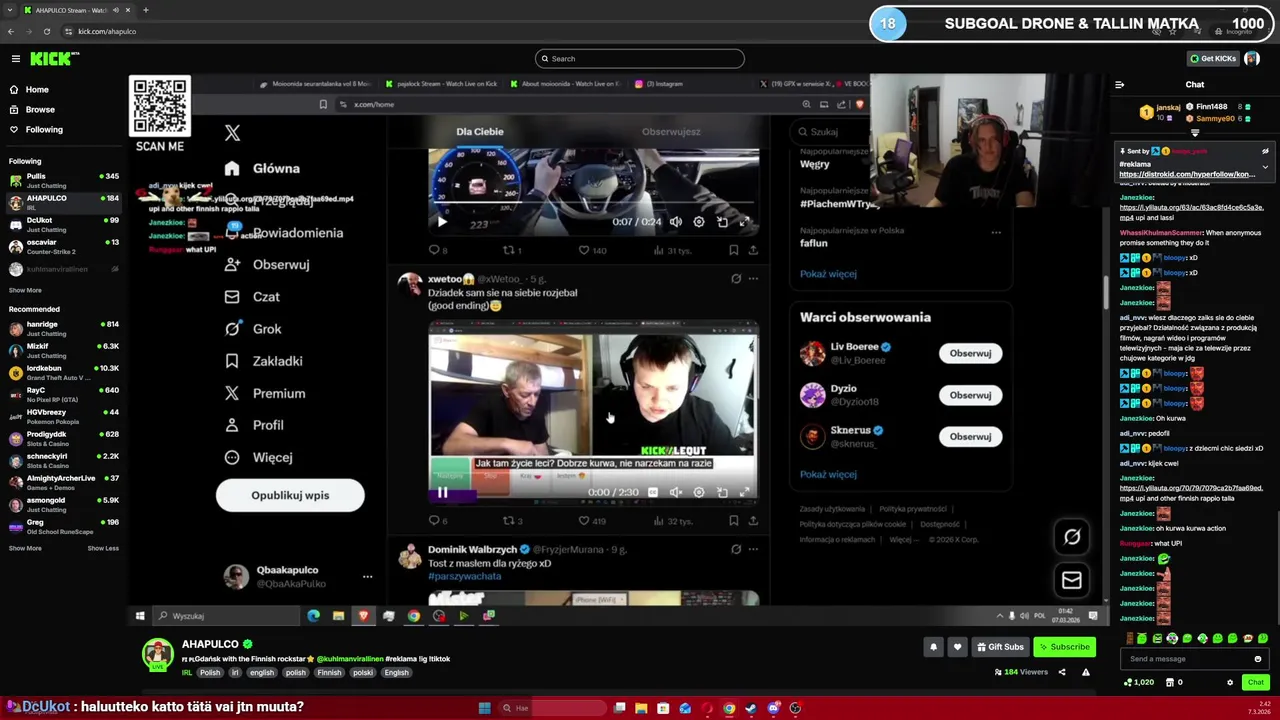Open Profil in X sidebar
Screen dimensions: 1280x720
[254, 425]
